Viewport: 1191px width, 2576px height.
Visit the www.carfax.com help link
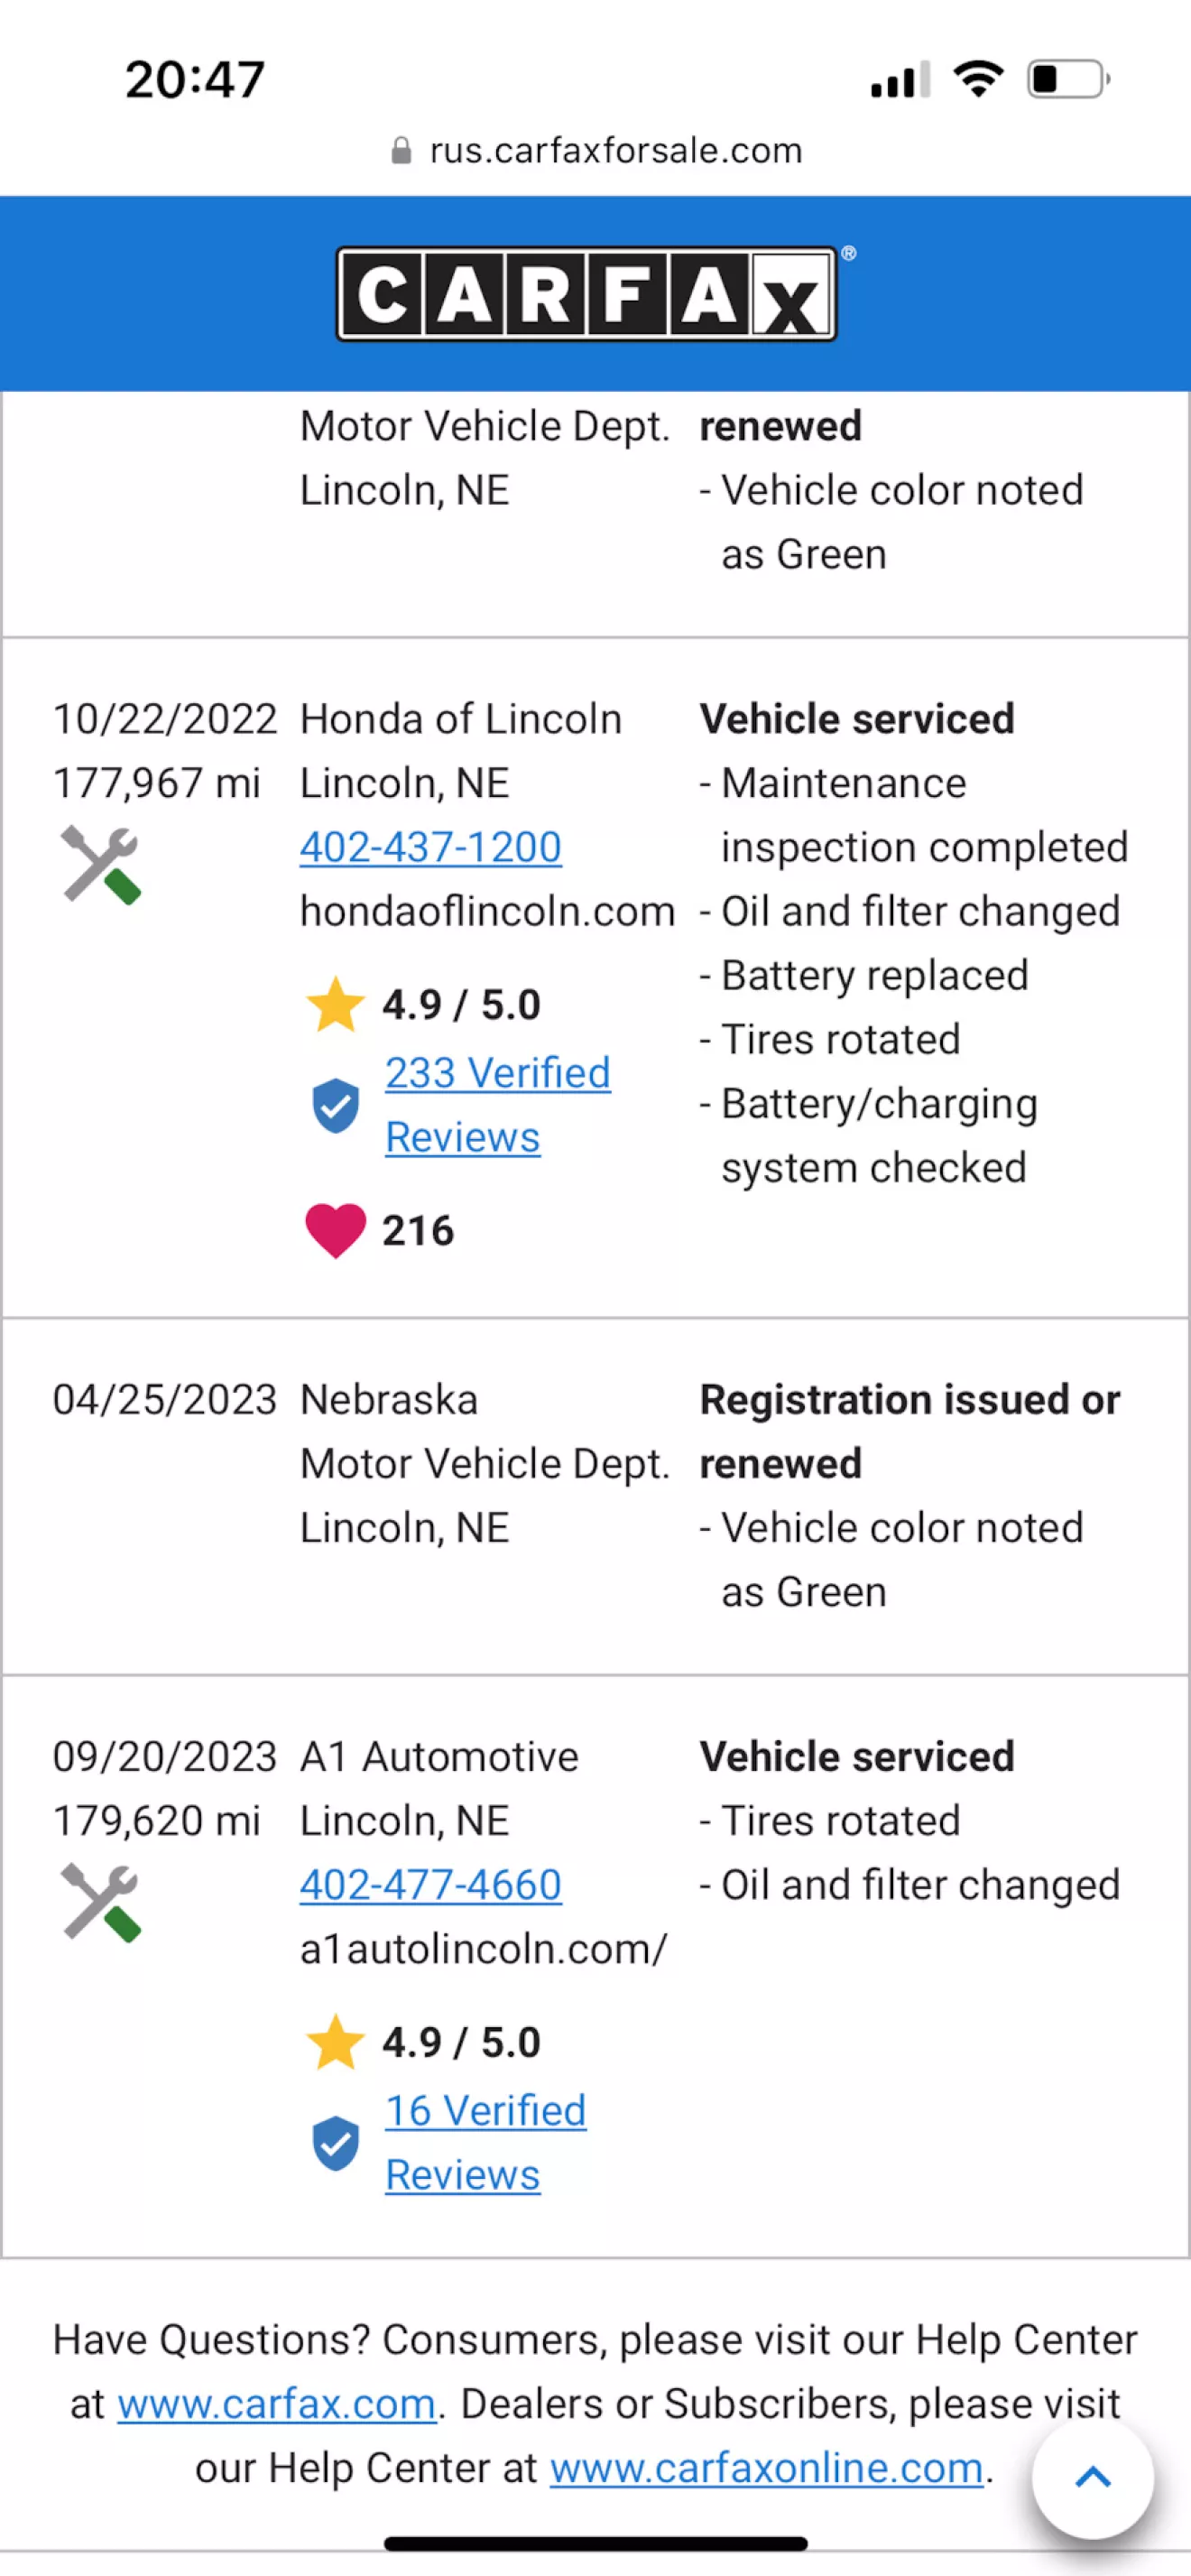277,2404
